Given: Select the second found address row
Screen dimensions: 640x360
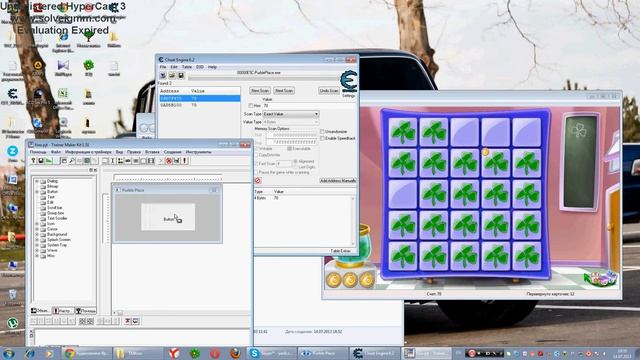Looking at the screenshot, I should pos(200,105).
